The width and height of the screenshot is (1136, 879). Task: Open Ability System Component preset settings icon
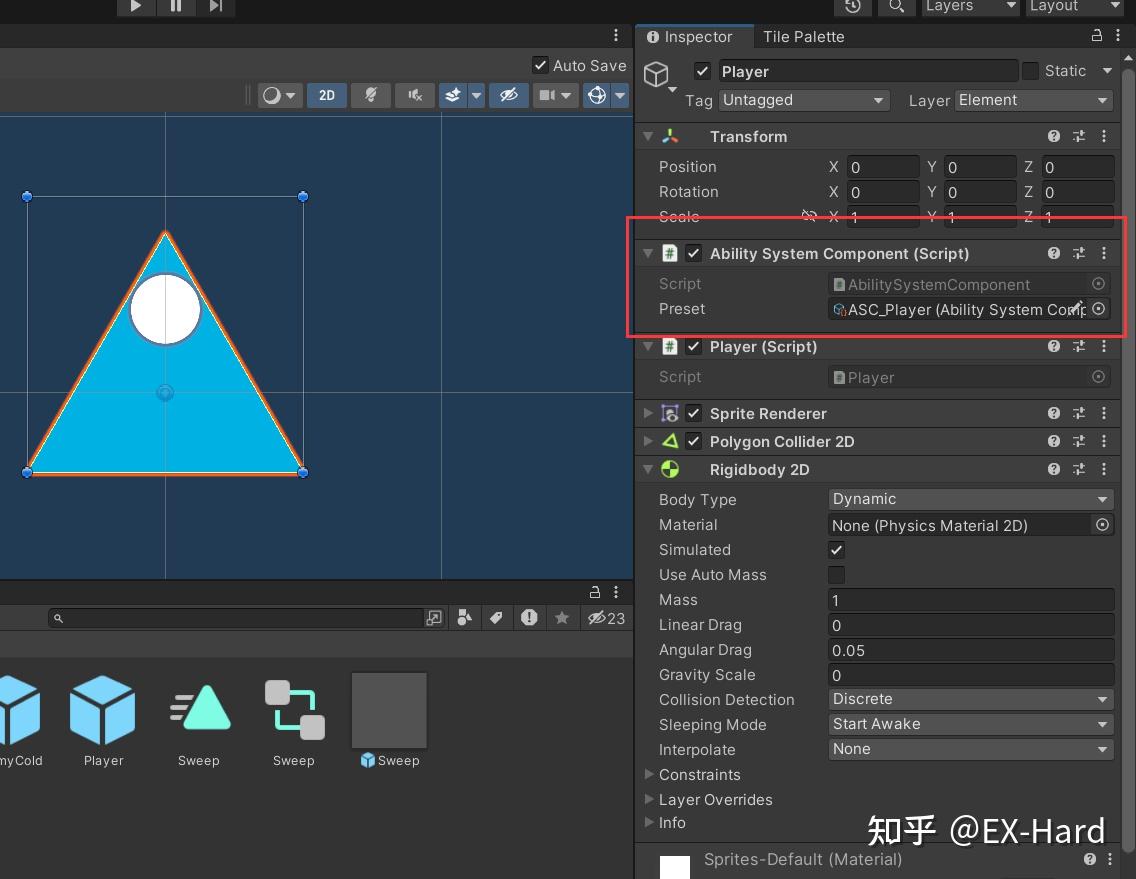1079,254
